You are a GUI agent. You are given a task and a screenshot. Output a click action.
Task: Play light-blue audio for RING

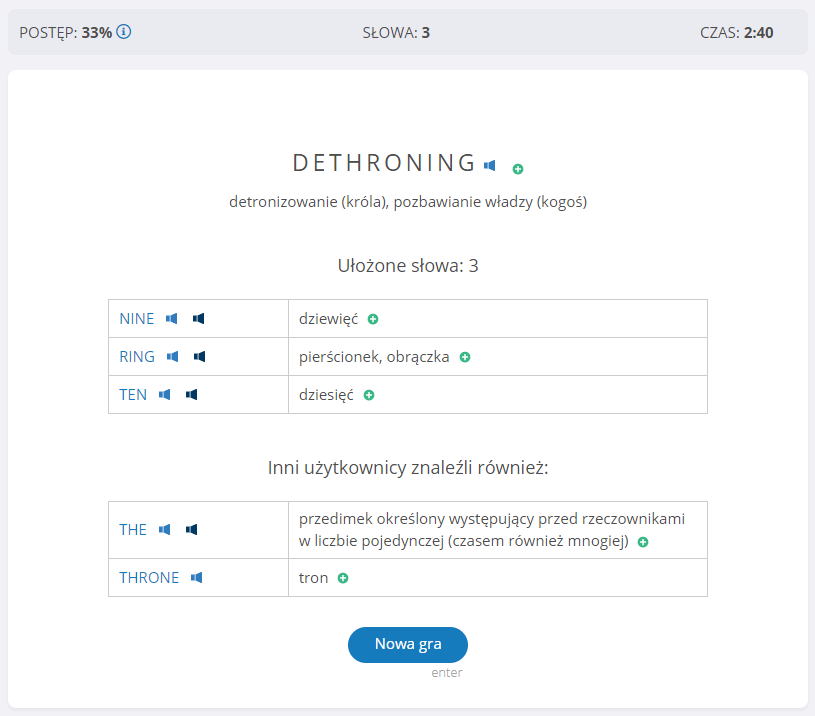(x=173, y=356)
